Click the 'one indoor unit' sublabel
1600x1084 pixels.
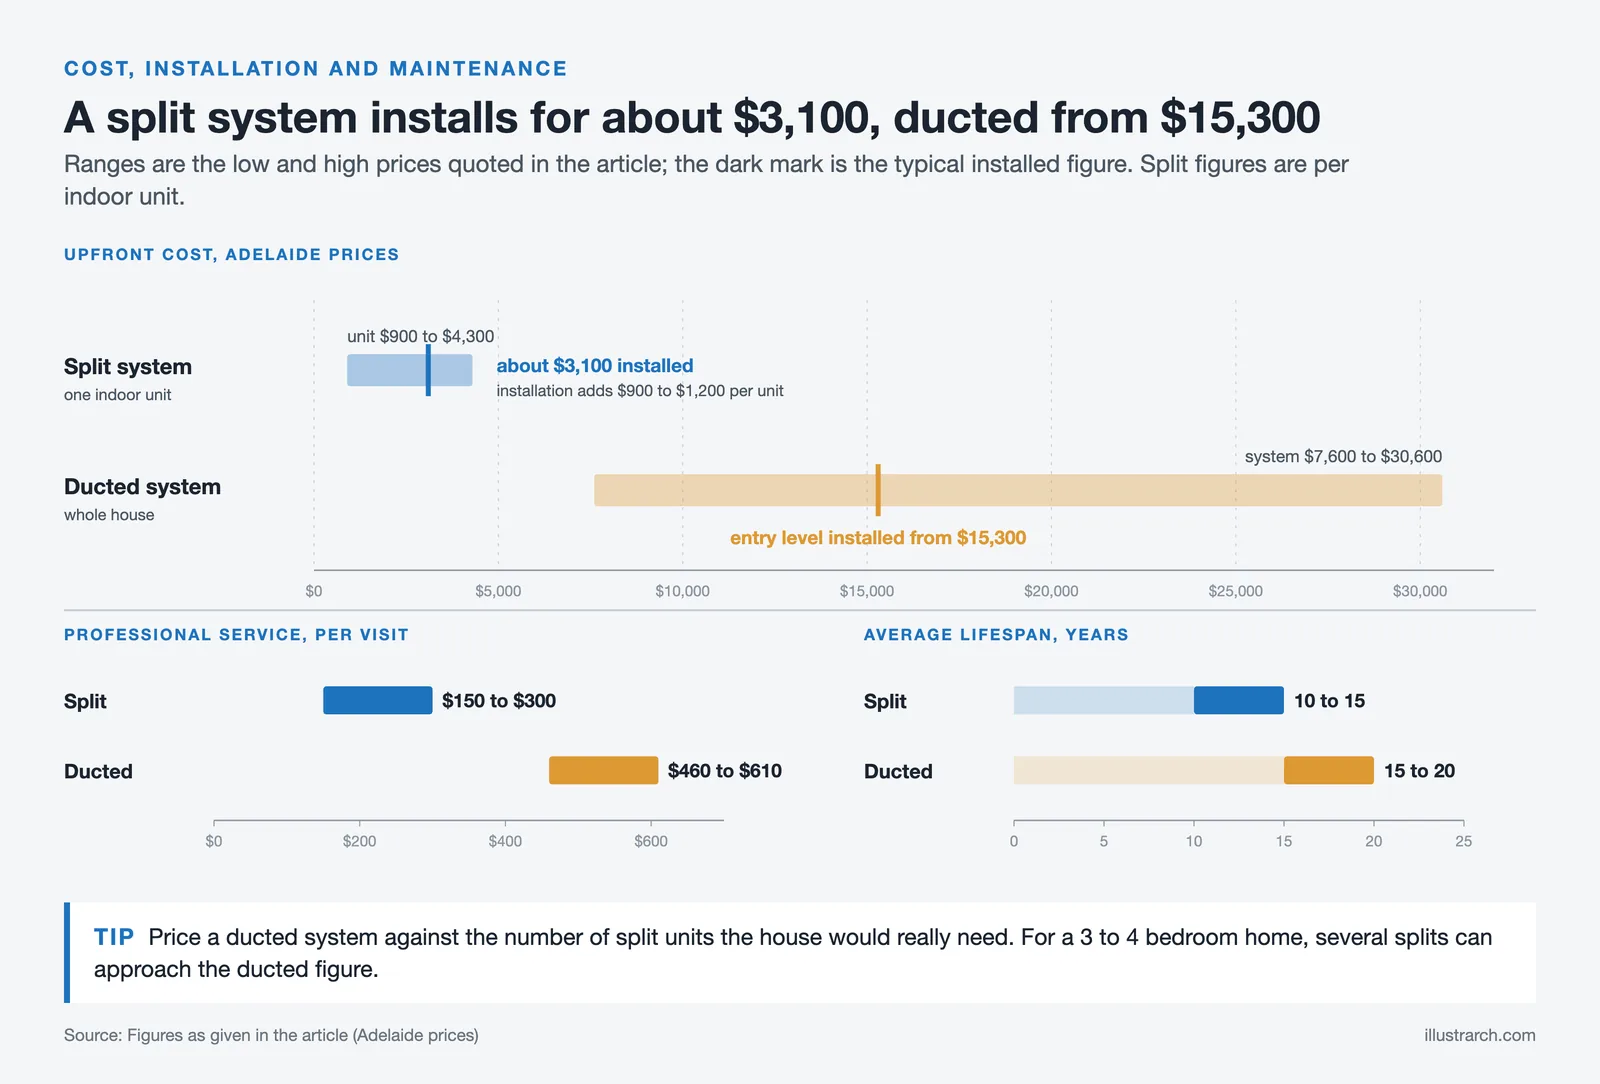tap(118, 395)
